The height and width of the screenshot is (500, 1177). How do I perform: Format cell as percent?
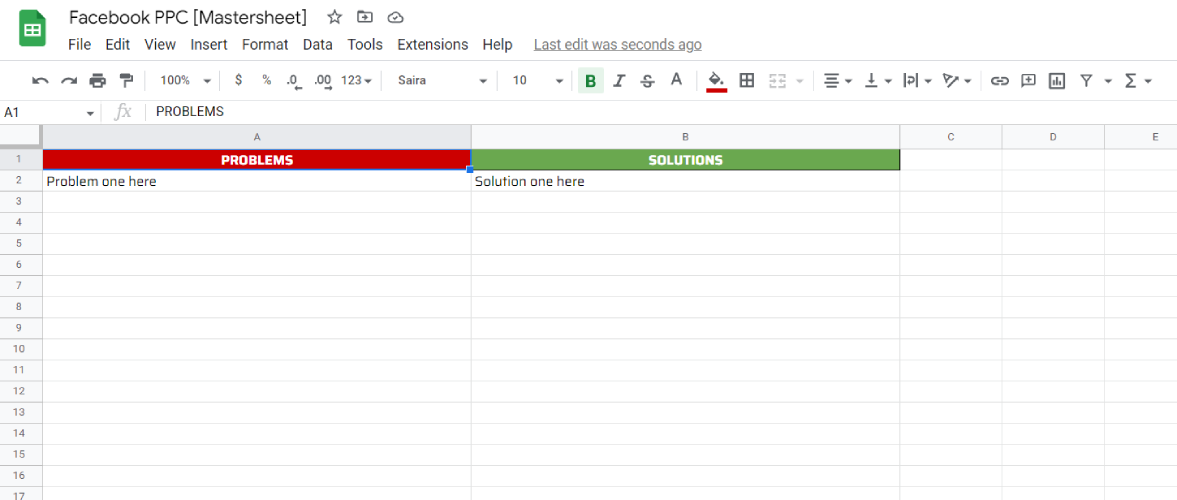point(266,80)
